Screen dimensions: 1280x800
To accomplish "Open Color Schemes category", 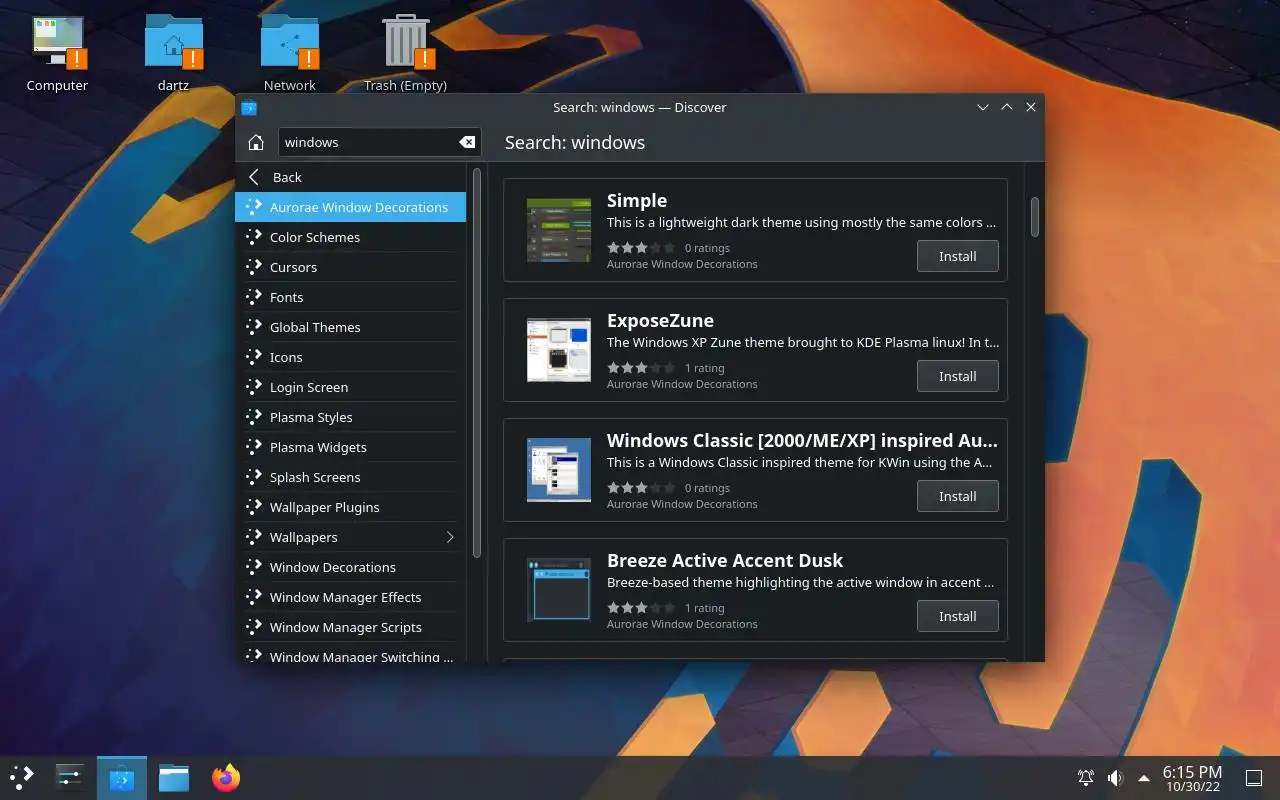I will point(351,237).
